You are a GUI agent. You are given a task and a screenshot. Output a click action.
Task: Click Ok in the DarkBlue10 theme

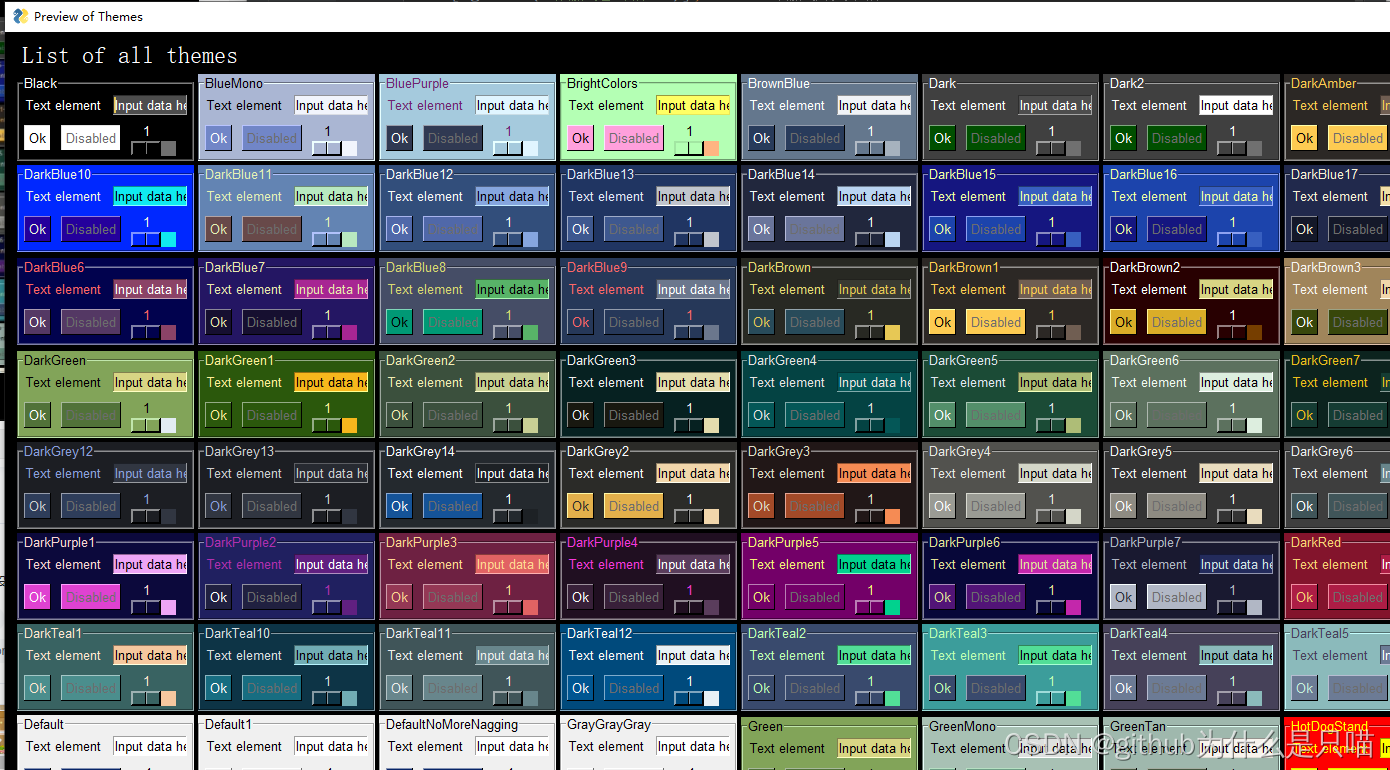click(38, 229)
